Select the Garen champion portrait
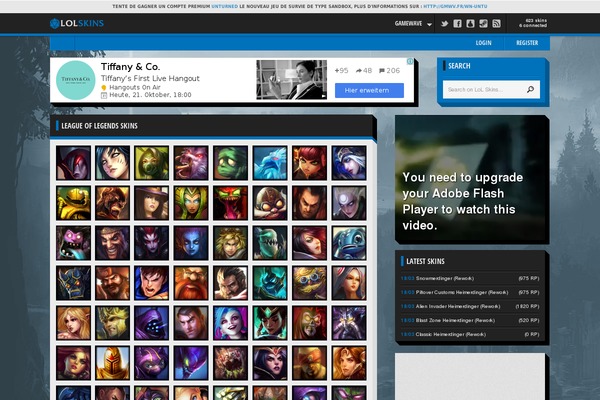The image size is (600, 400). (x=152, y=283)
